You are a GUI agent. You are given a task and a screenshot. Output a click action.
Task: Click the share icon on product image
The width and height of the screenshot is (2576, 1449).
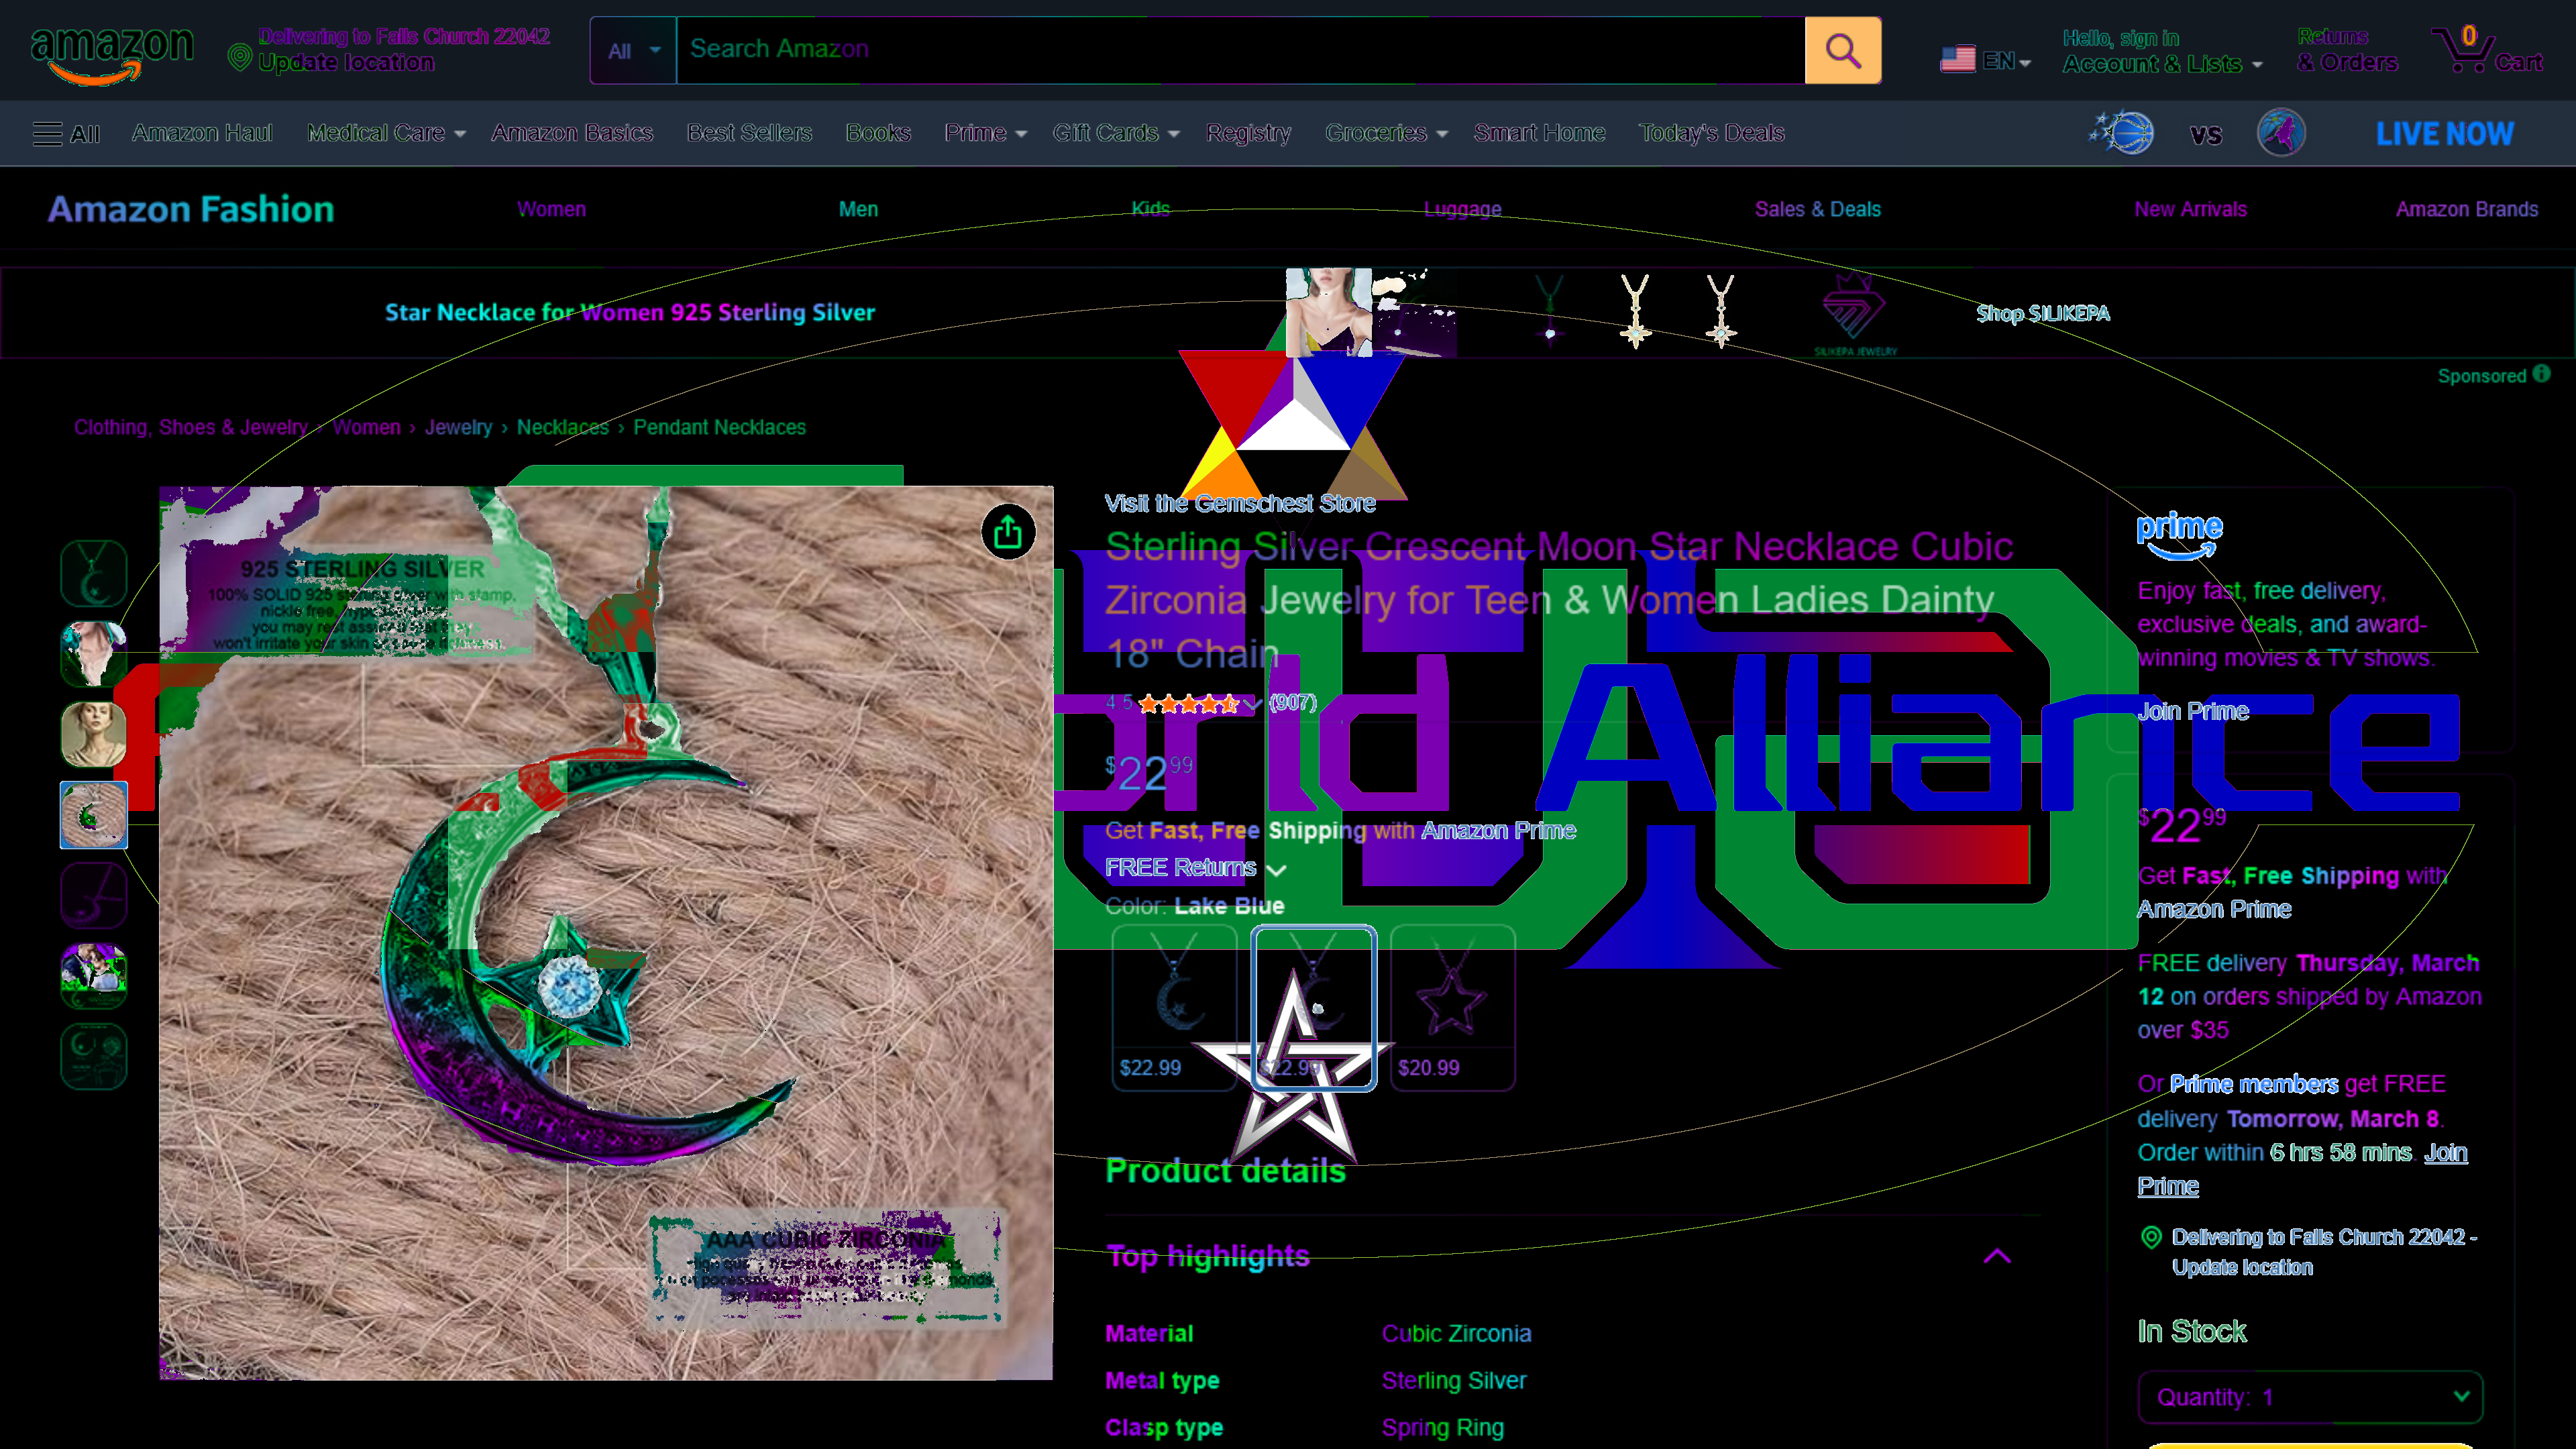click(x=1007, y=532)
